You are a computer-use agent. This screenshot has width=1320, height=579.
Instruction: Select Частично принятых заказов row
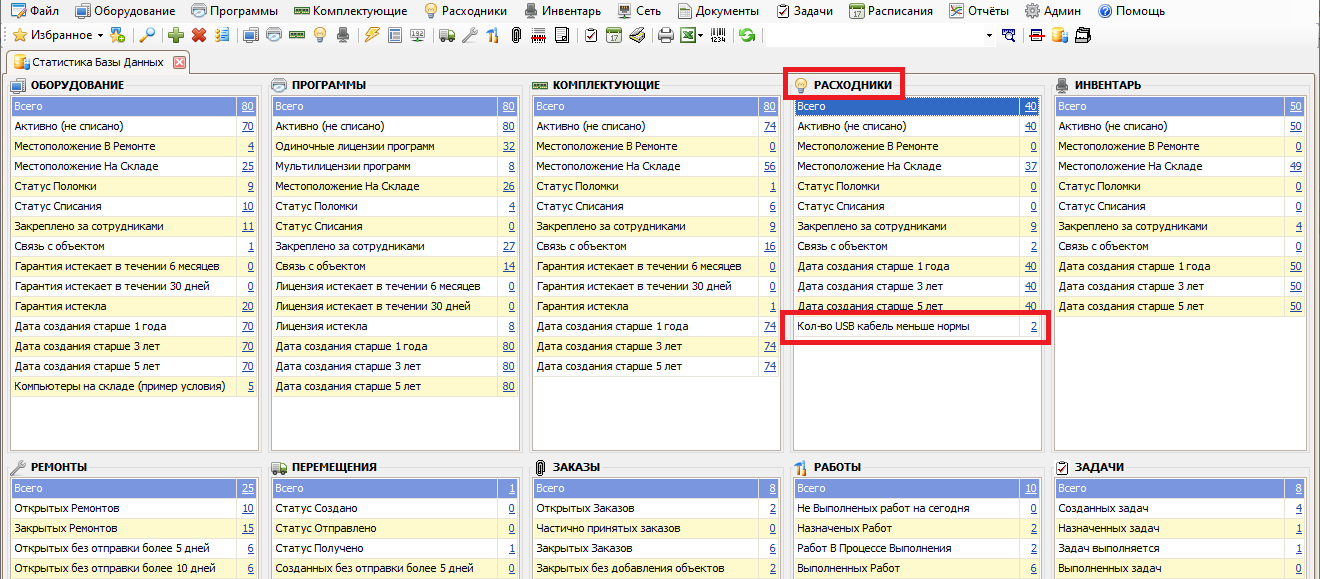(656, 528)
